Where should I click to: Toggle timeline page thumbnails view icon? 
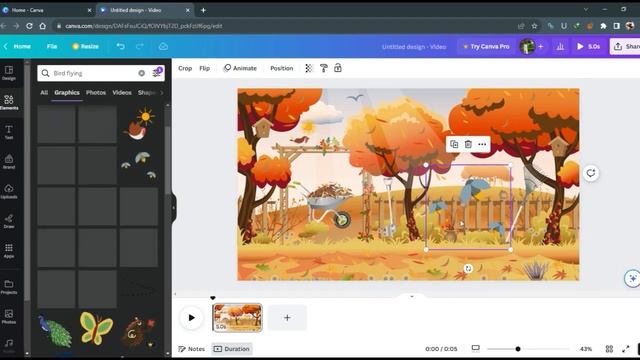pos(476,348)
